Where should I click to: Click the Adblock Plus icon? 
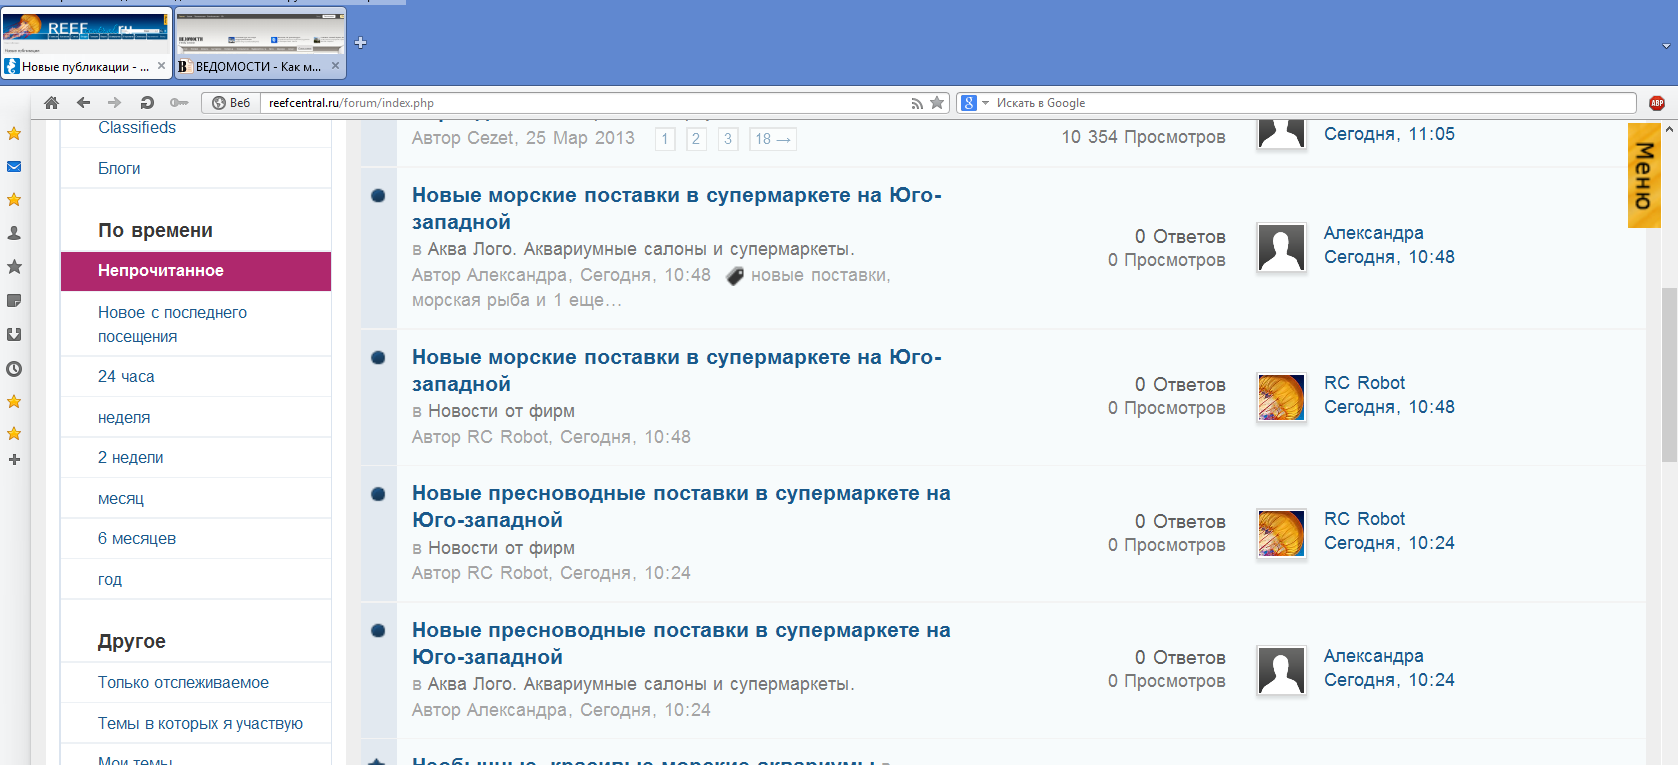tap(1657, 103)
